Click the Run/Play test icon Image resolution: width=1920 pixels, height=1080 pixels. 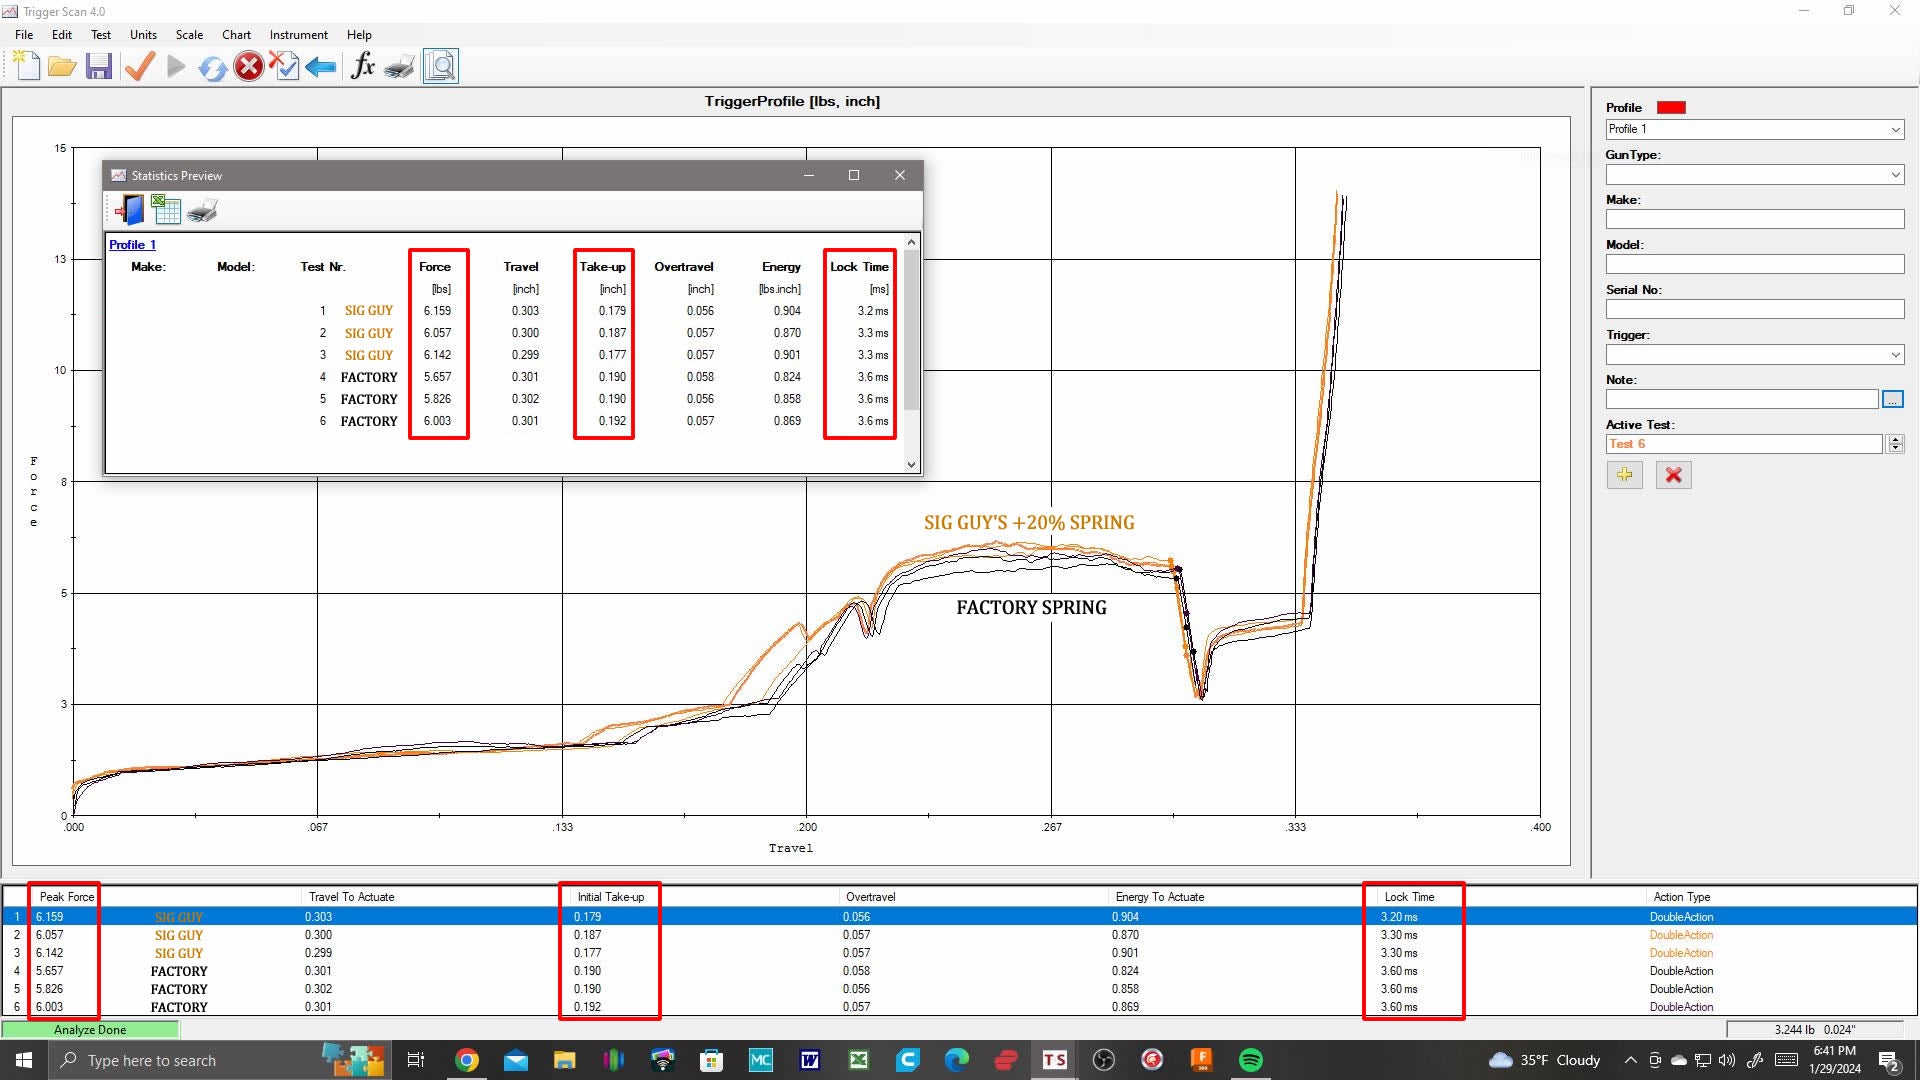pos(175,65)
